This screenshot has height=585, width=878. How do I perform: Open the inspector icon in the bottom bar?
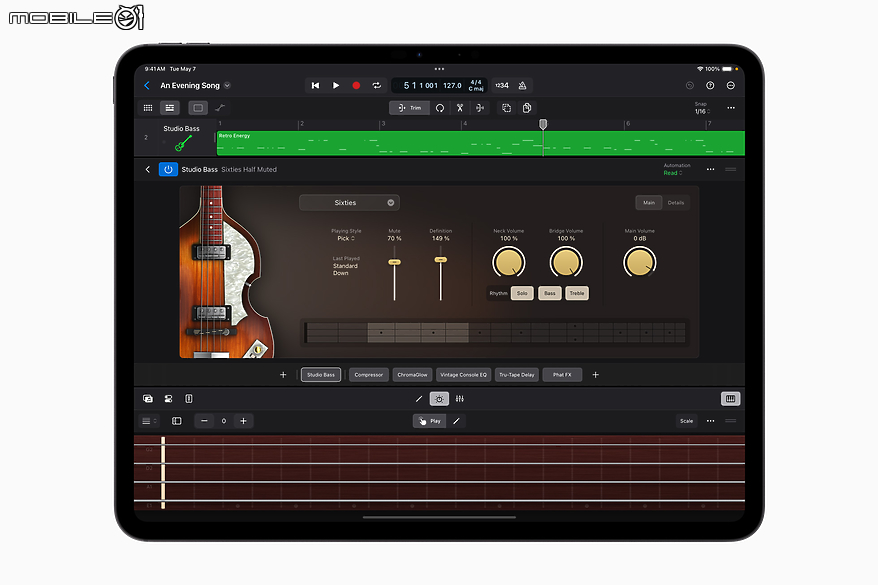click(x=169, y=399)
